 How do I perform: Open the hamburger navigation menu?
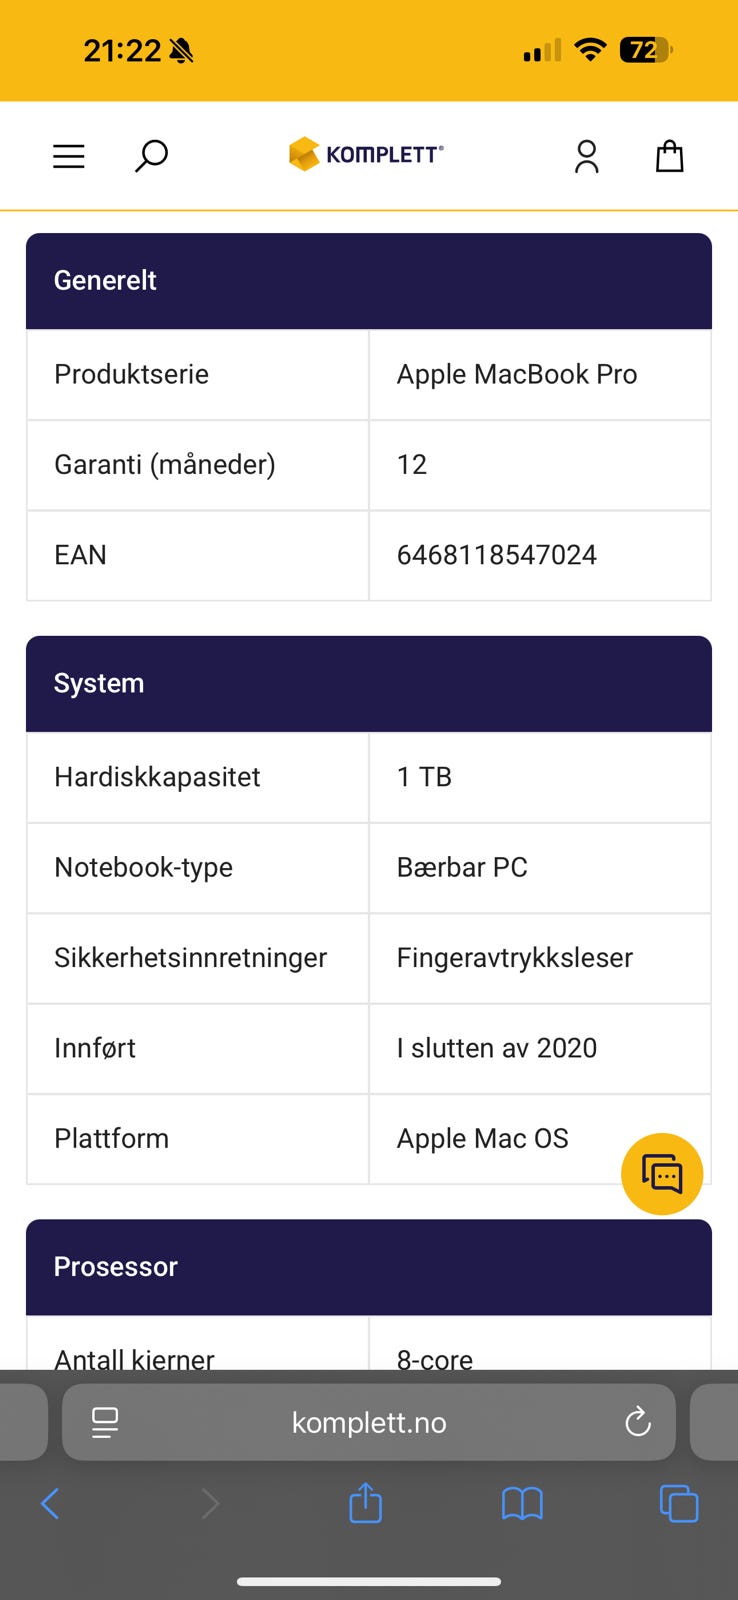69,156
